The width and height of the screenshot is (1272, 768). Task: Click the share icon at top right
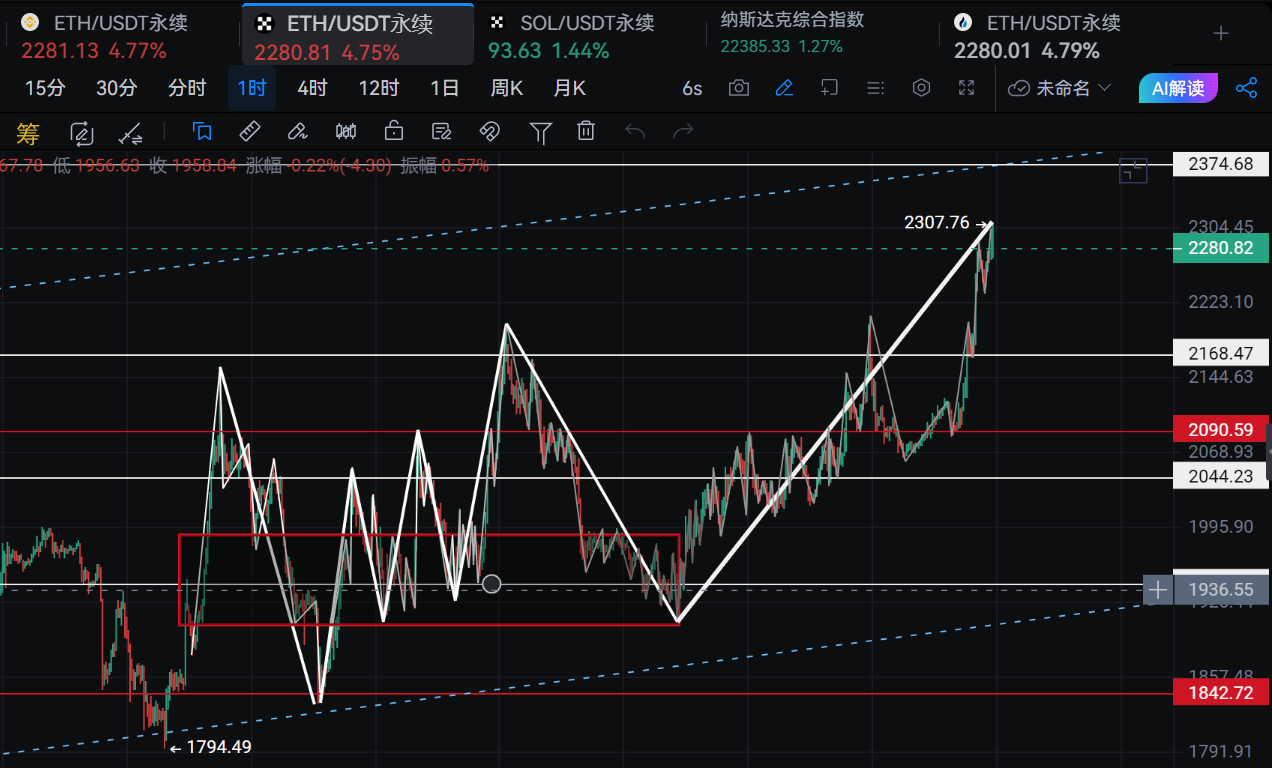click(x=1246, y=88)
